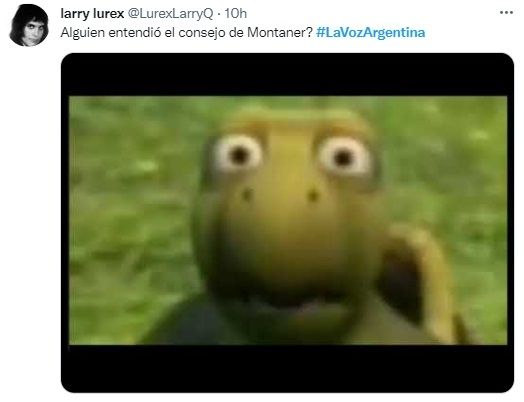This screenshot has width=524, height=402.
Task: Click the turtle's left eye in the image
Action: 238,154
